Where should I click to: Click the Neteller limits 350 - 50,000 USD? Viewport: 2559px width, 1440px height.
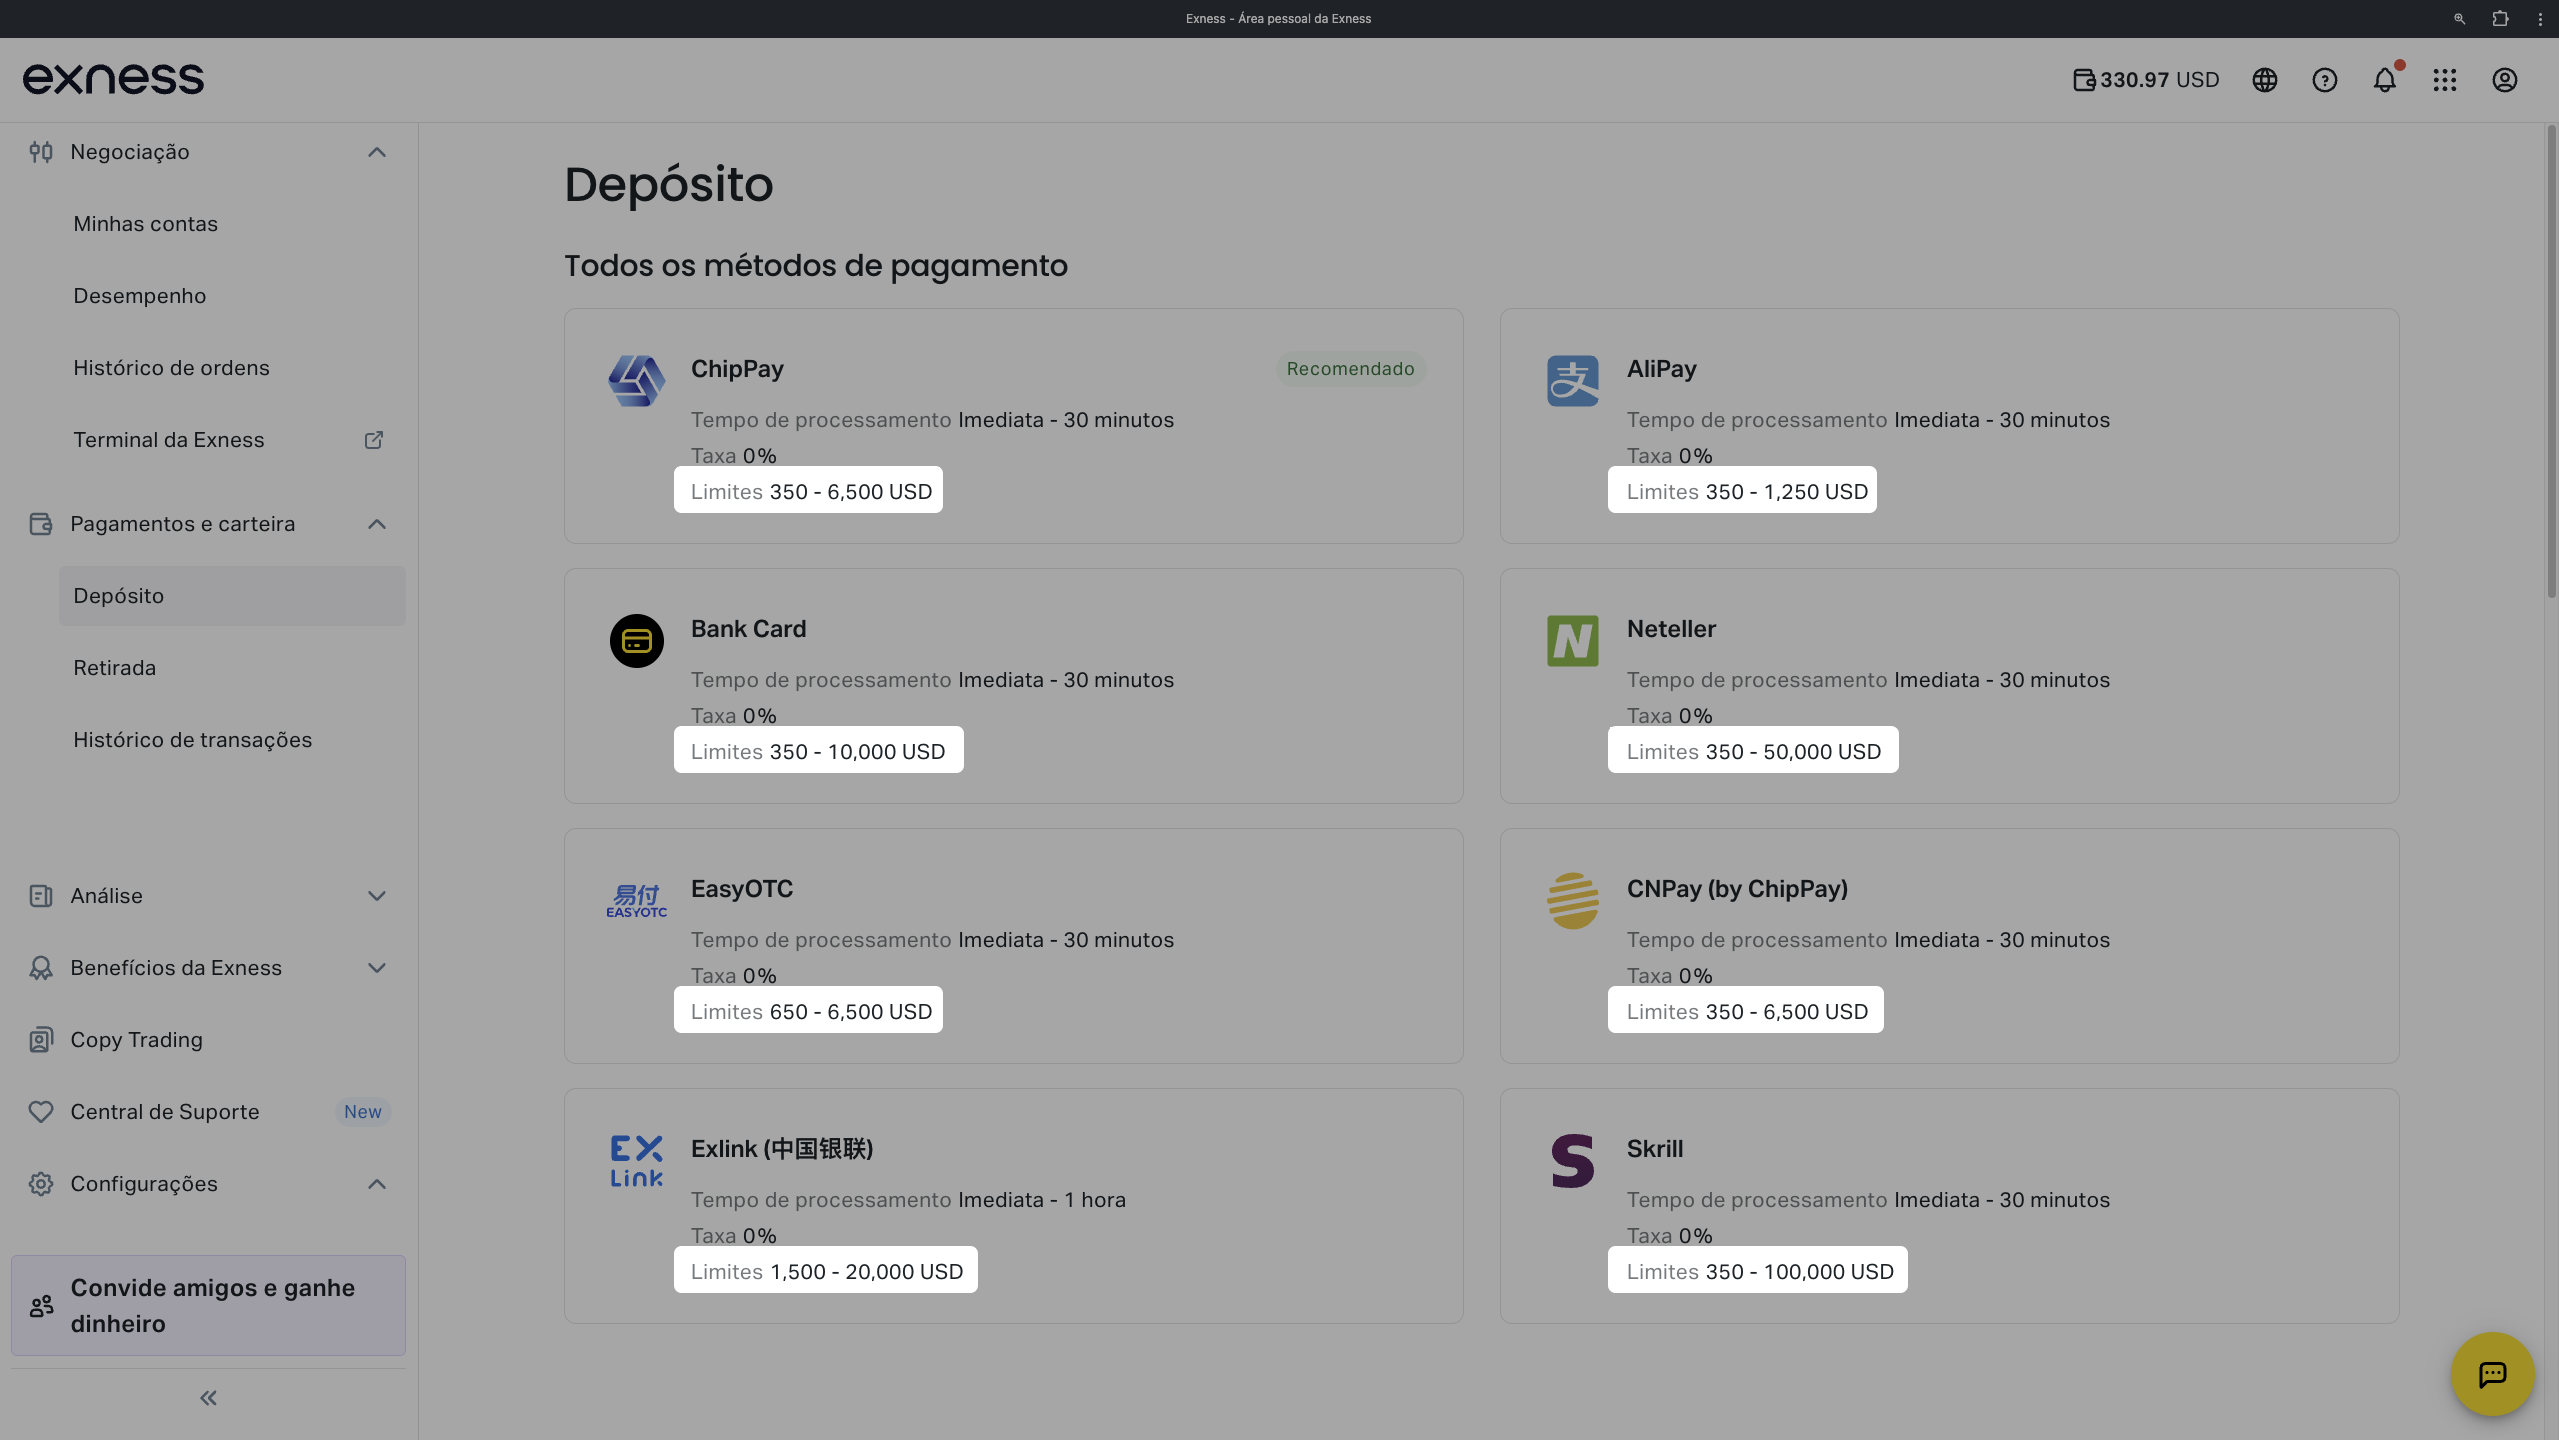[1753, 750]
